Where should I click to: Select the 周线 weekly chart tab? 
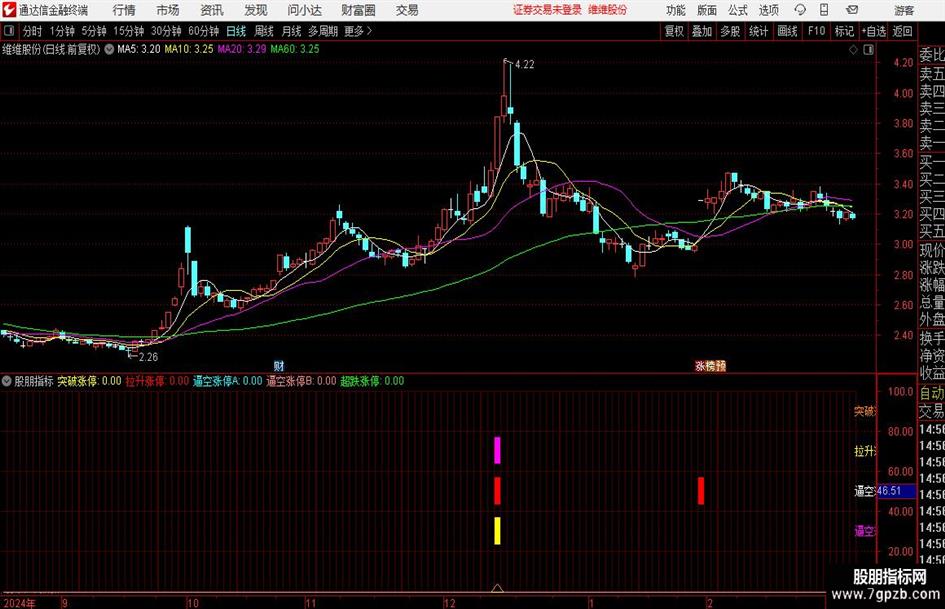[263, 31]
